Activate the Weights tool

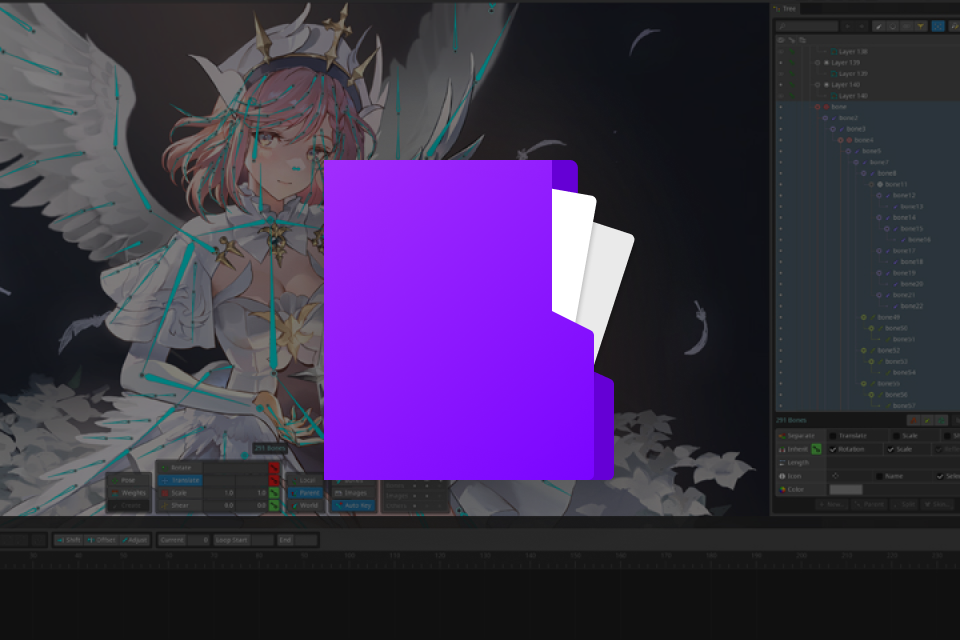click(129, 493)
